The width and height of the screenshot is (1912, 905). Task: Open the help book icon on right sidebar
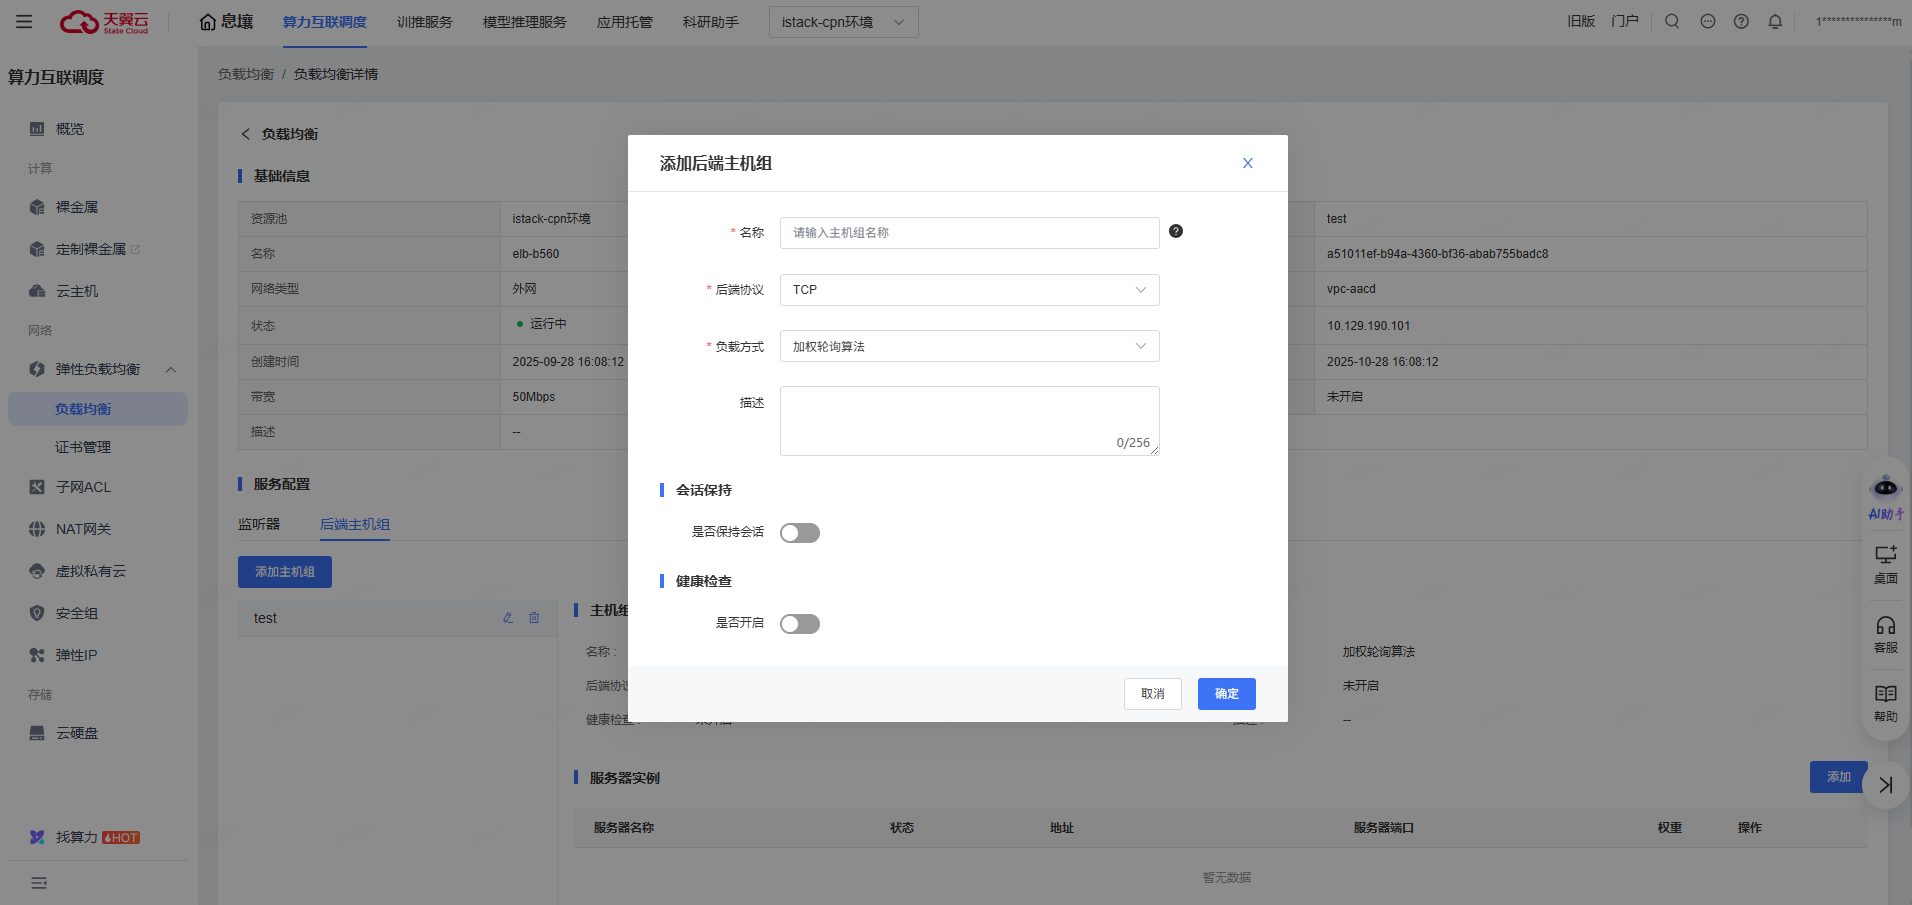[x=1885, y=695]
